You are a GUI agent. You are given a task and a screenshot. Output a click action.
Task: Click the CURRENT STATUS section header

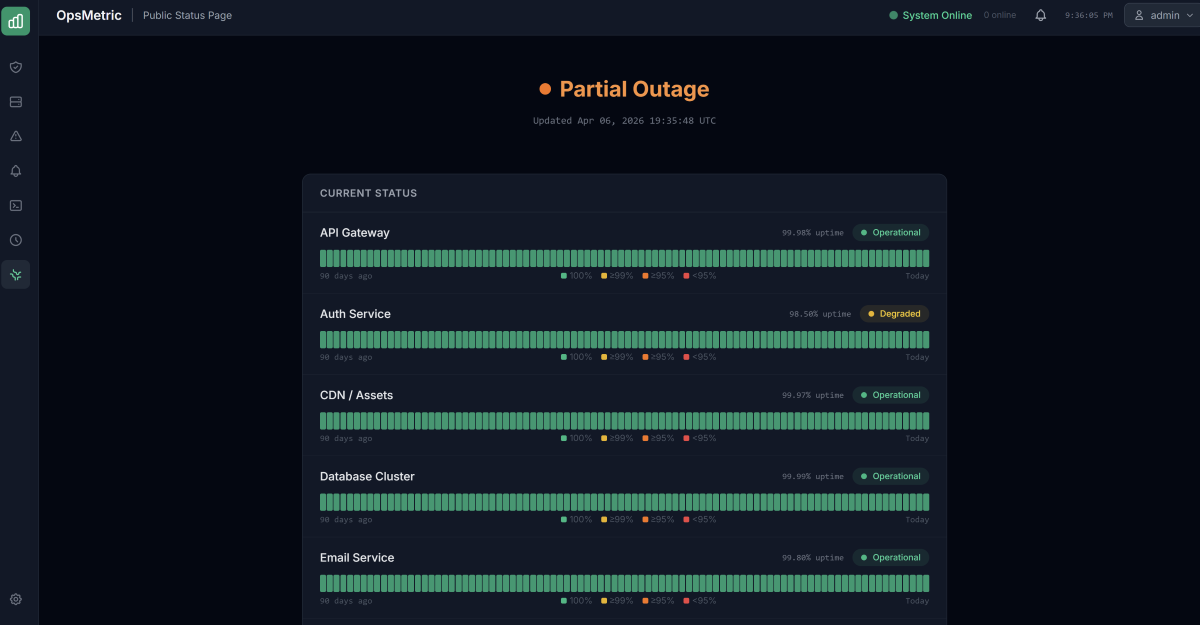[x=368, y=193]
